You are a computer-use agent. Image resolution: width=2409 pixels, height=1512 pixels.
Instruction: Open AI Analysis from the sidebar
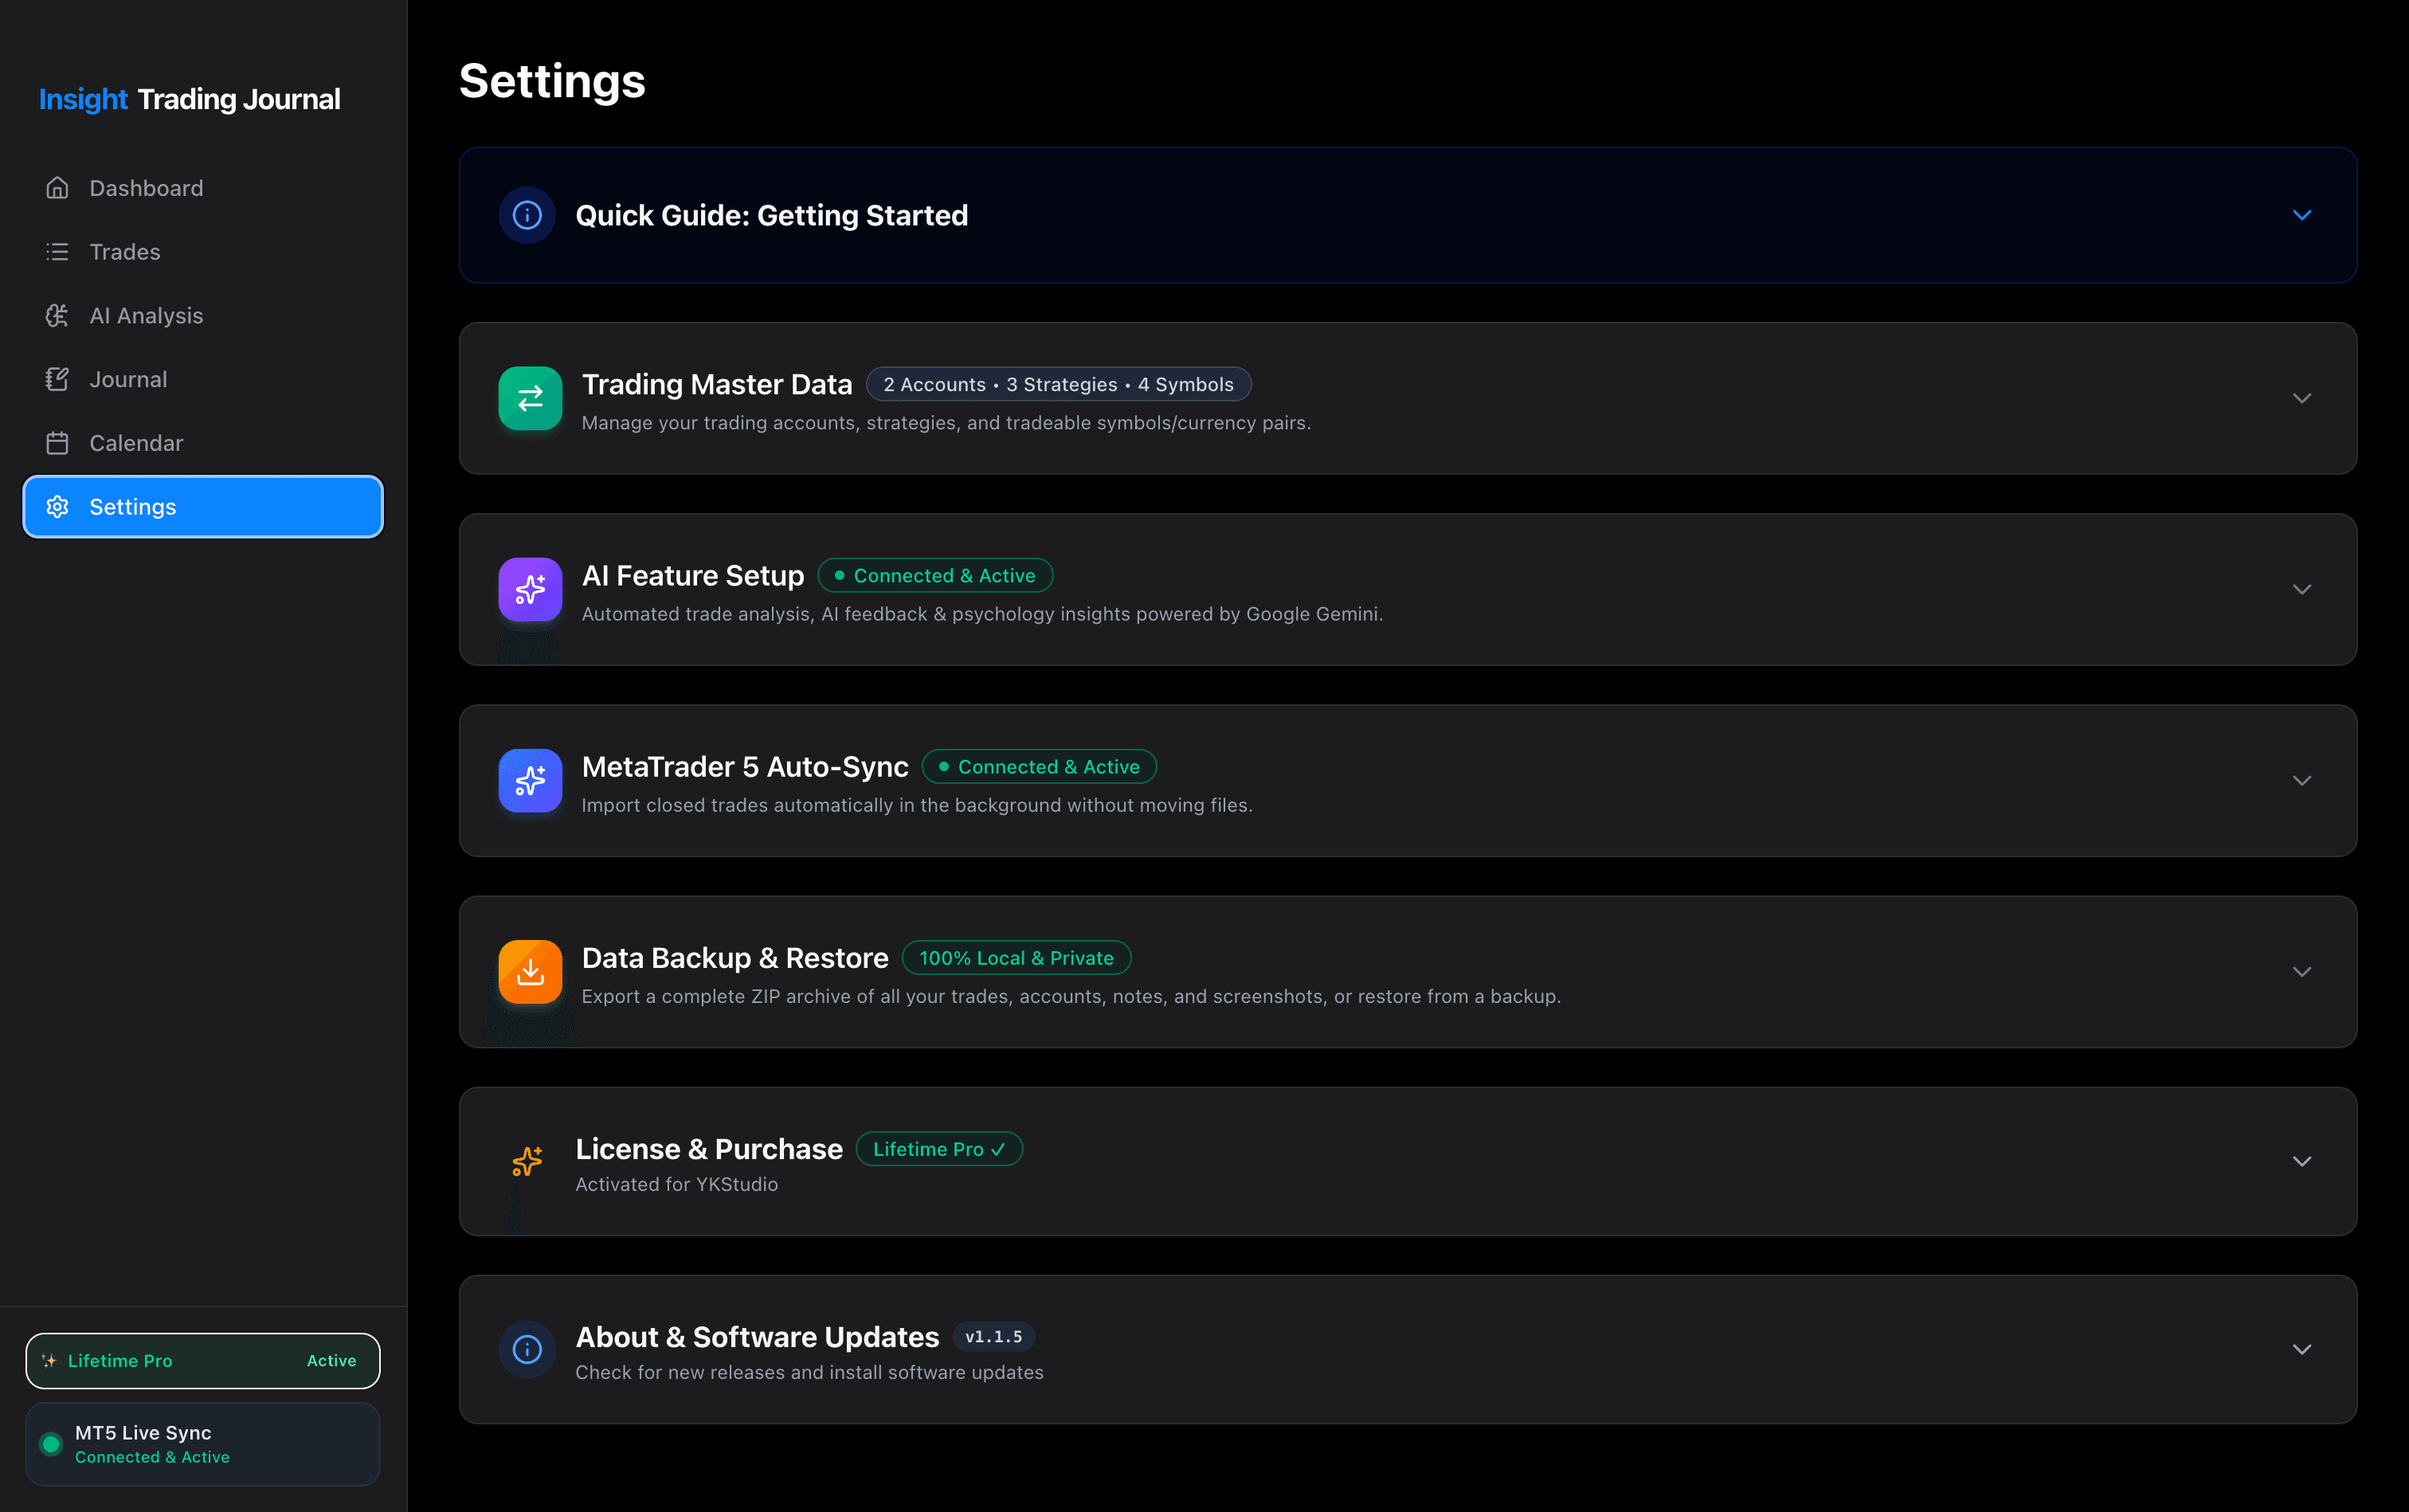[203, 316]
